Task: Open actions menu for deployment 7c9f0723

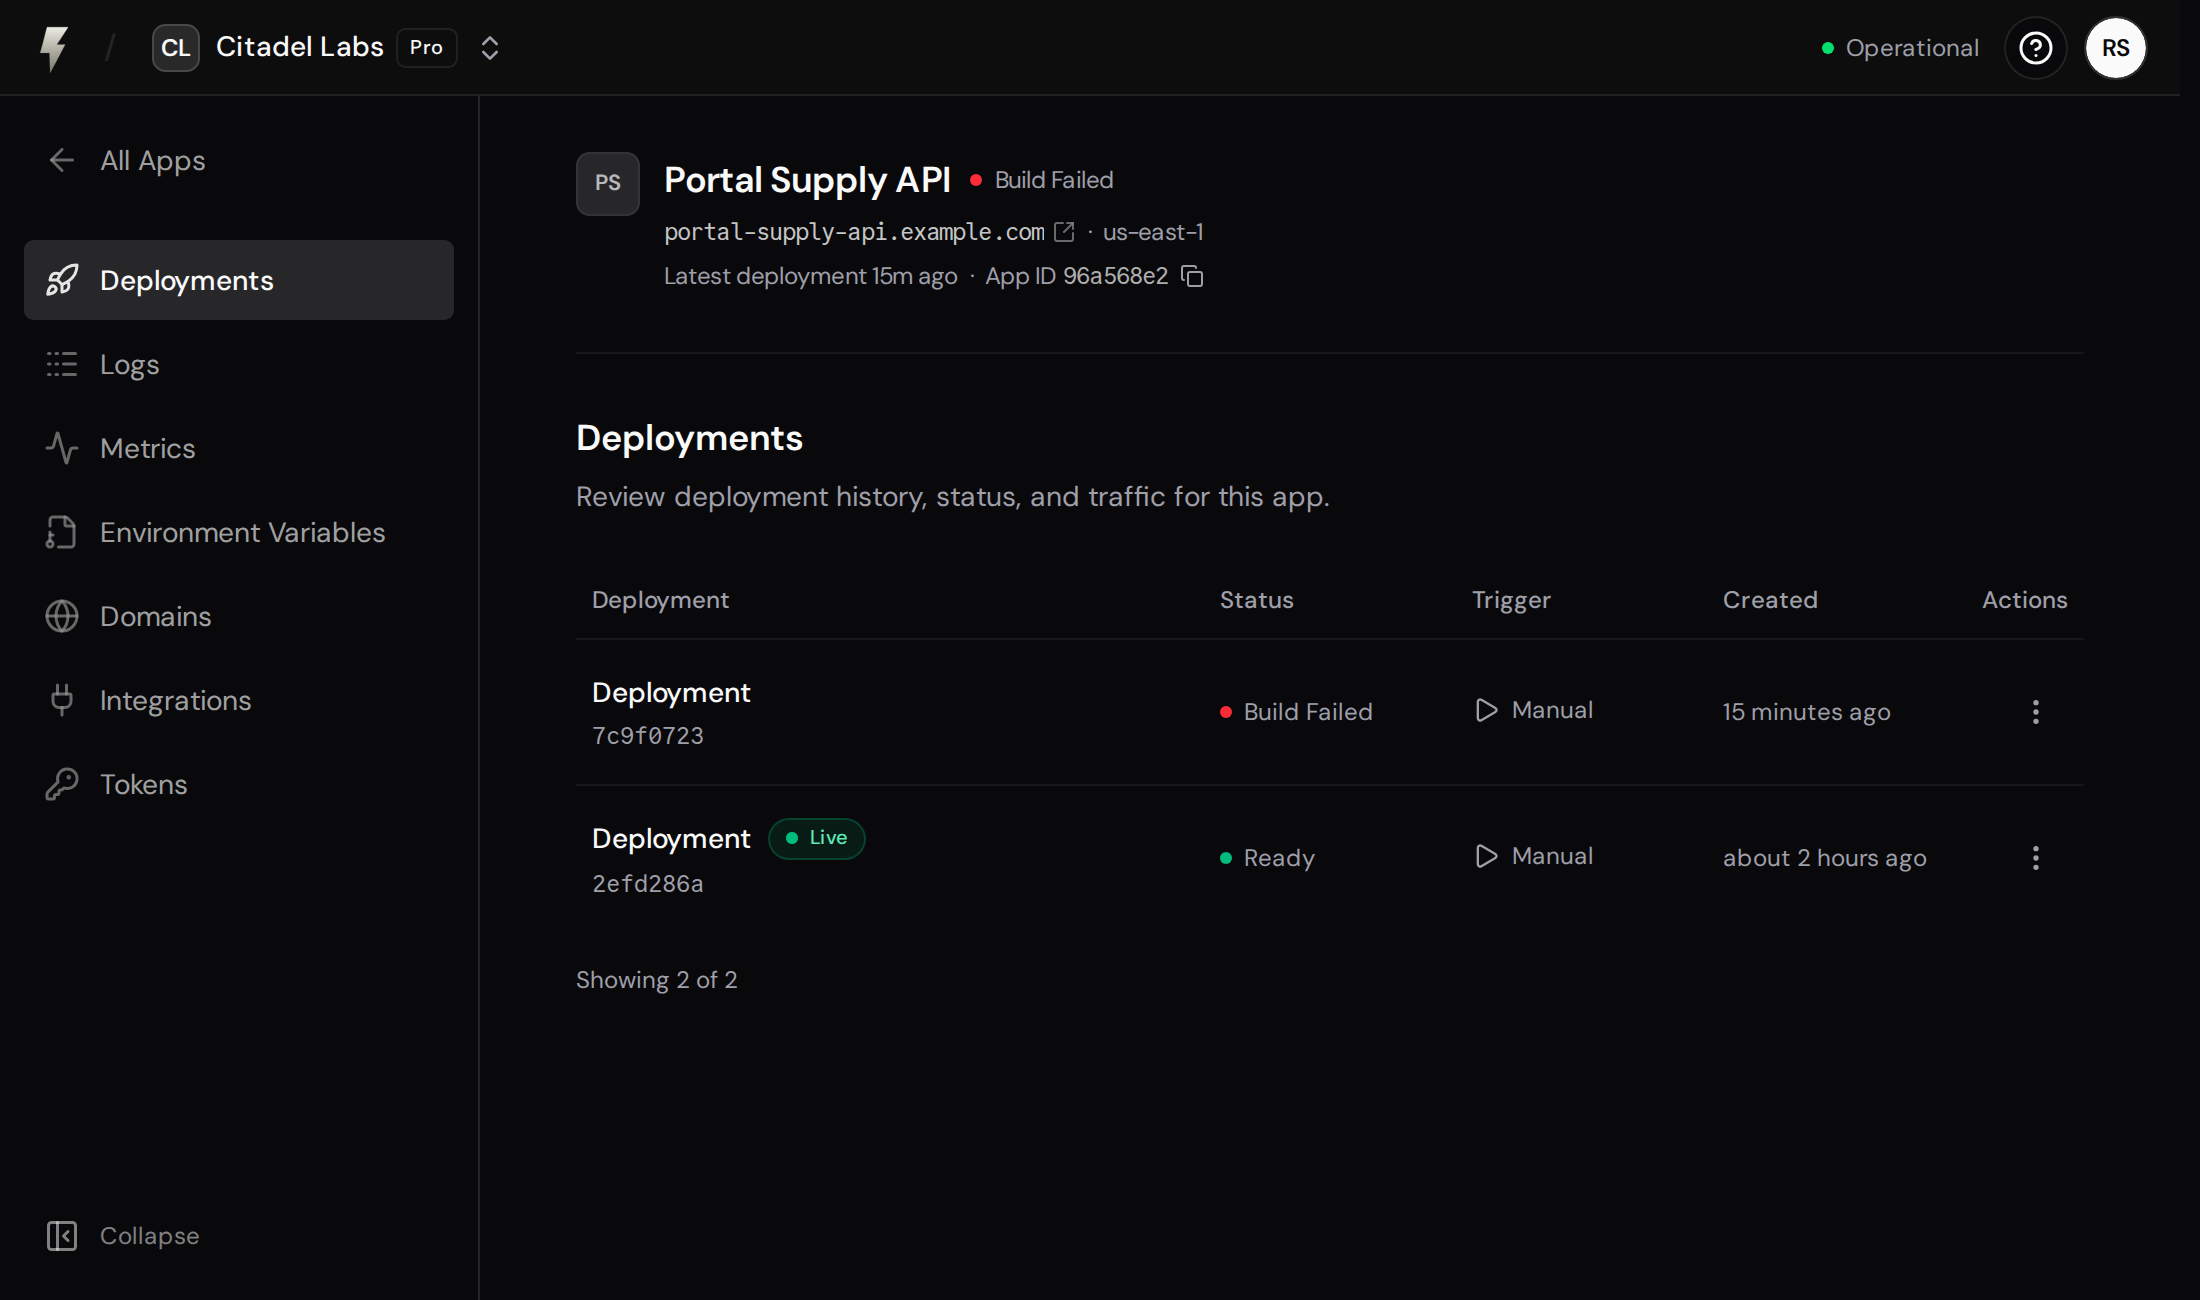Action: coord(2036,712)
